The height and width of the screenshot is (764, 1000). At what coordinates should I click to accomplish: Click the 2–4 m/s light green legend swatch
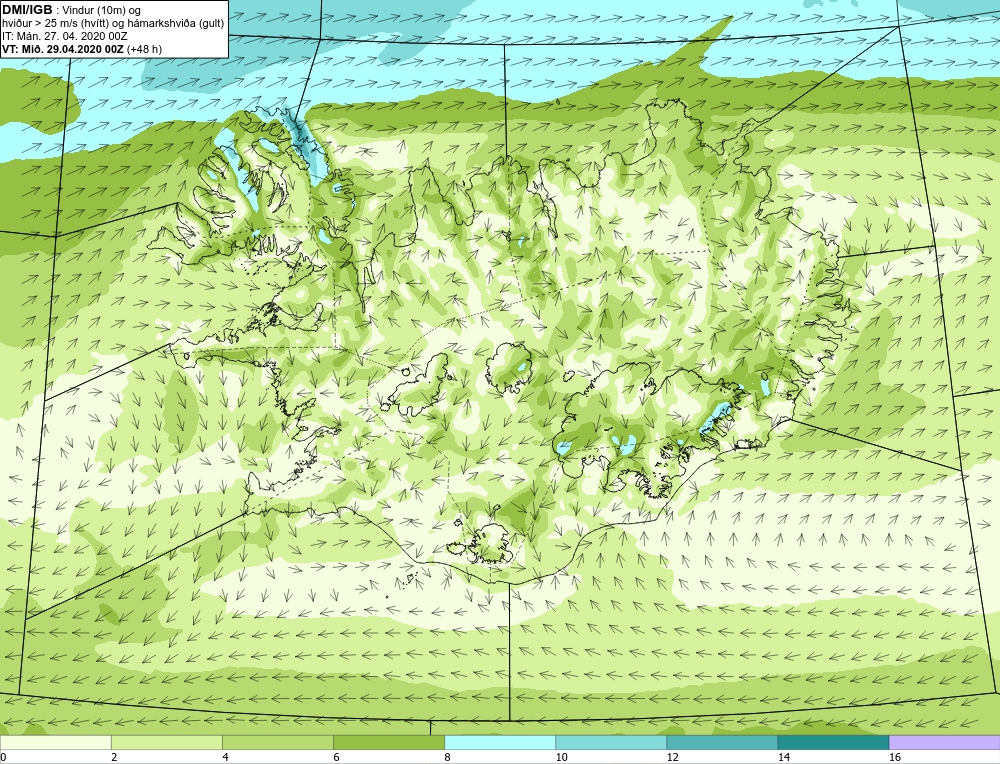point(166,742)
